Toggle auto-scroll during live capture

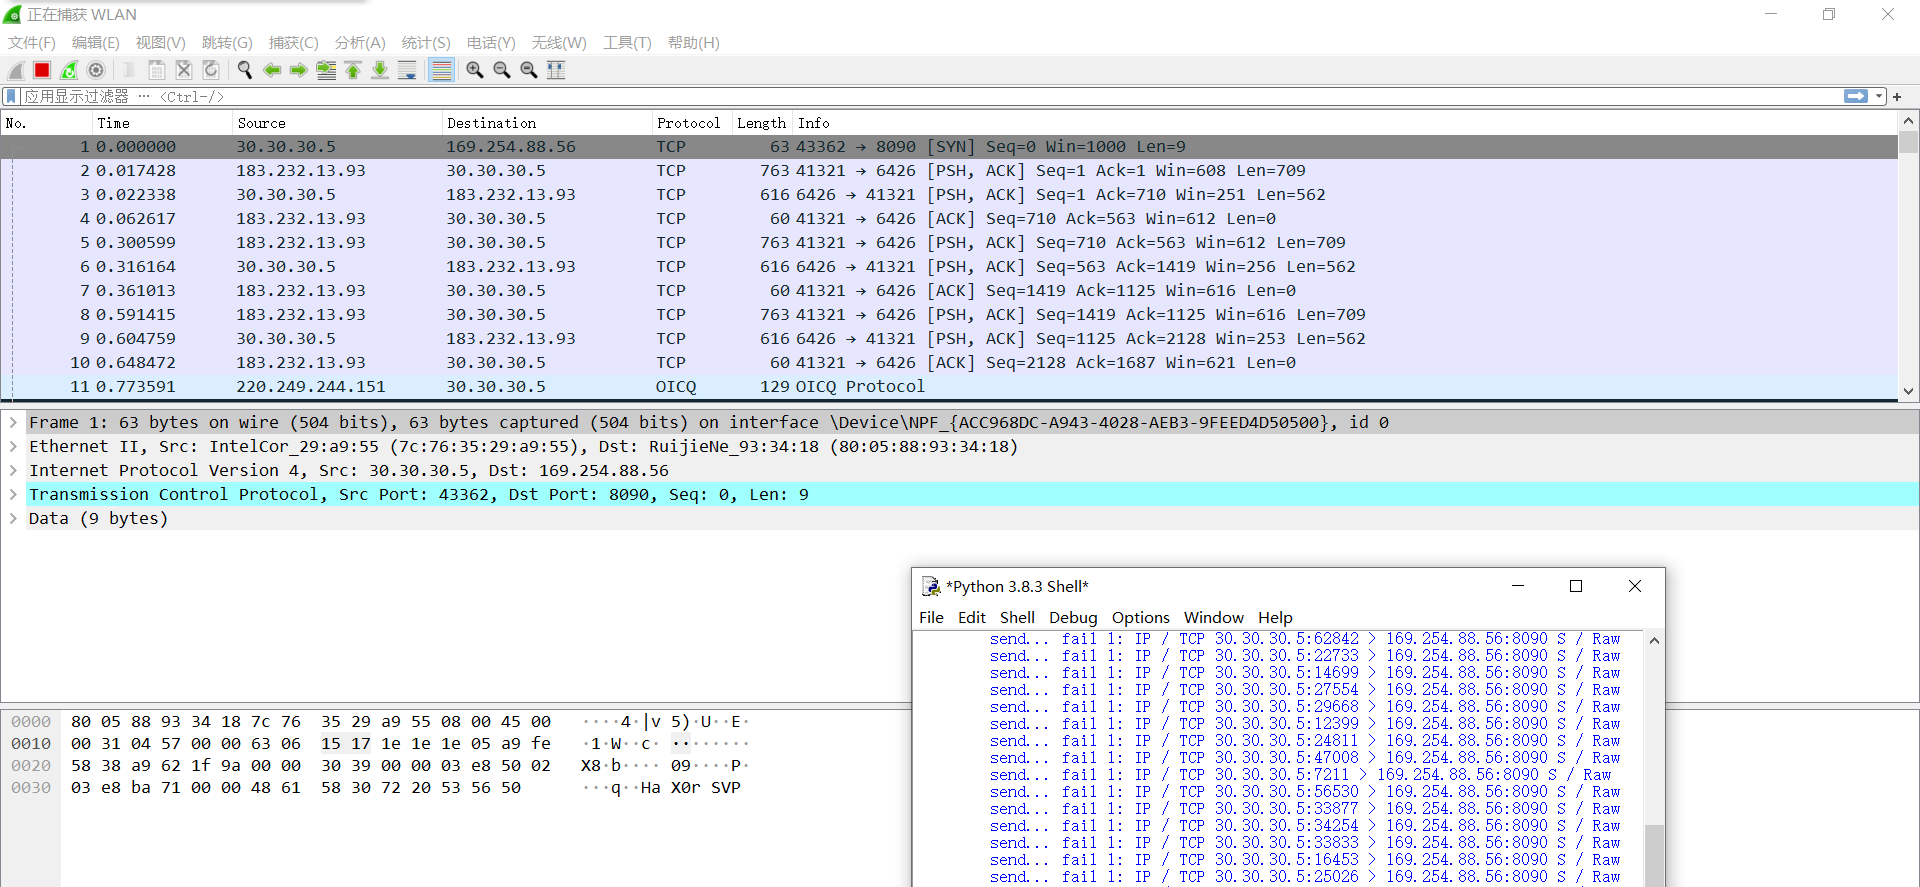[x=407, y=70]
